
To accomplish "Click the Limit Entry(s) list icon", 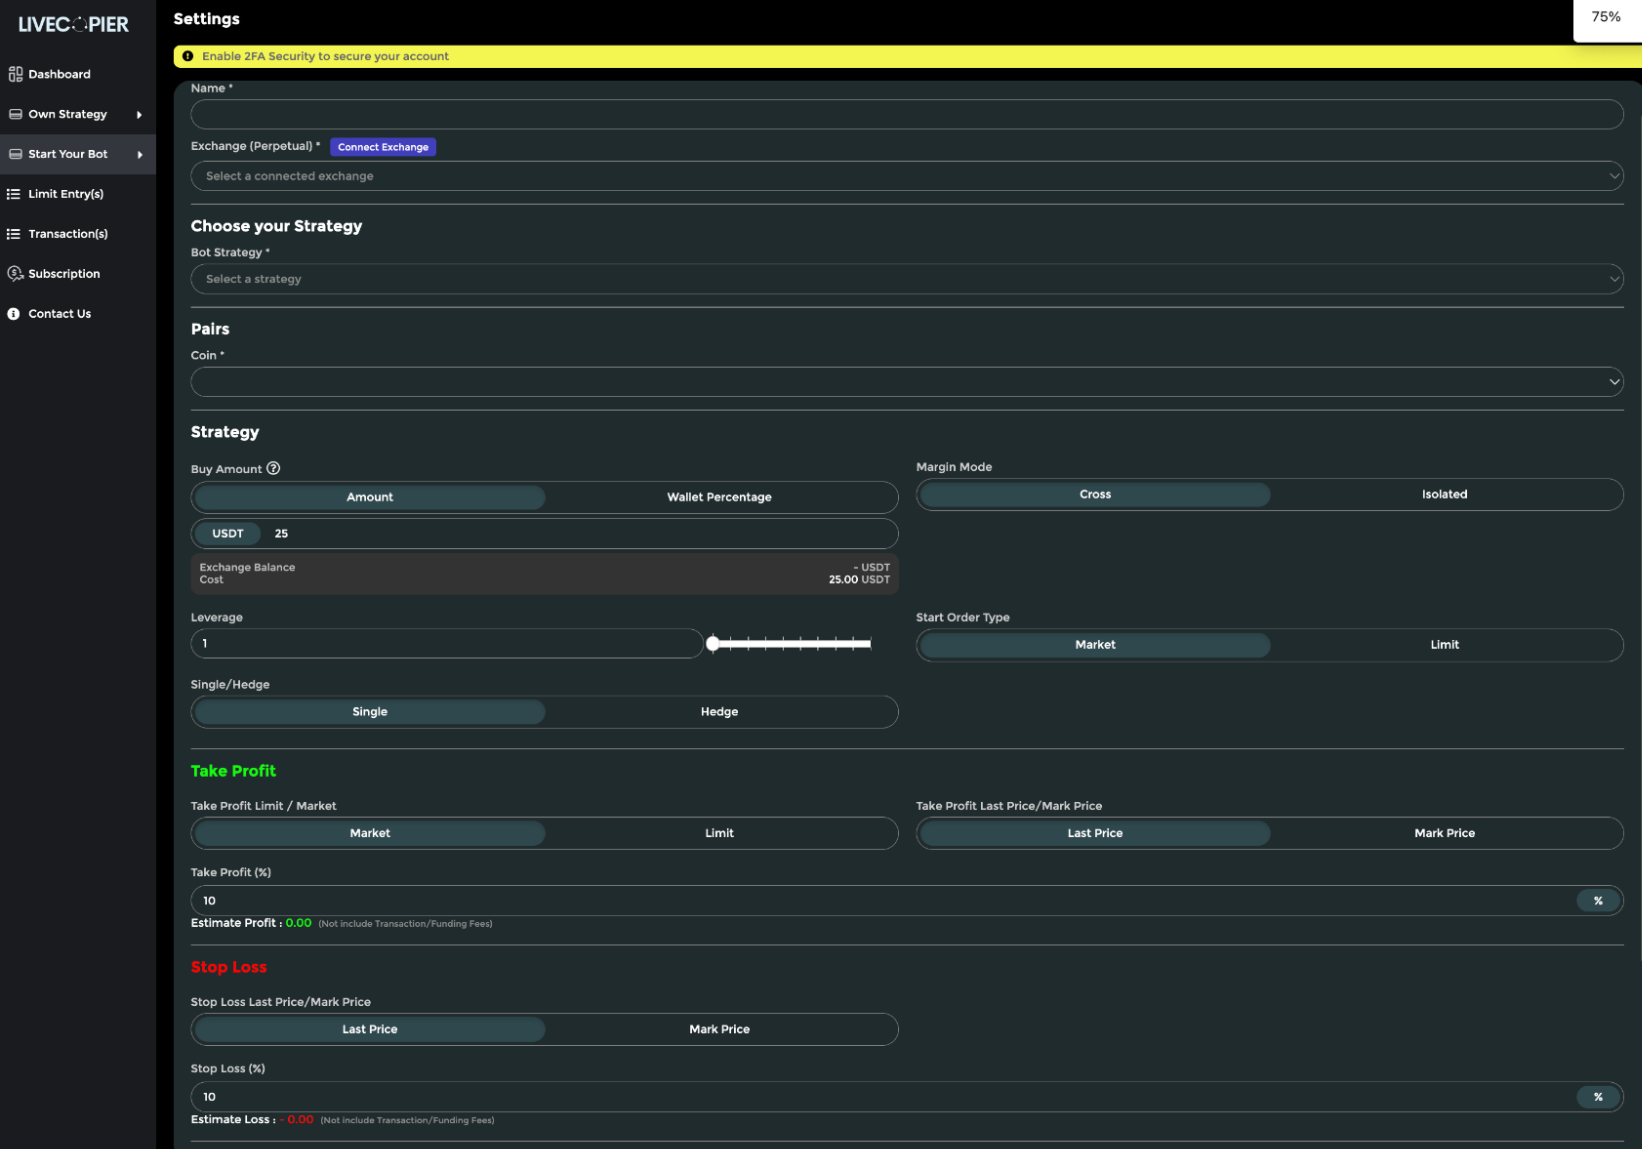I will (14, 194).
